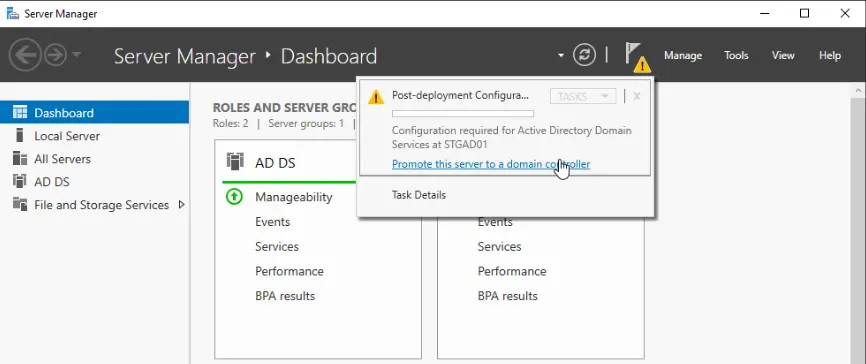The image size is (866, 364).
Task: Minimize the Server Manager window
Action: click(764, 13)
